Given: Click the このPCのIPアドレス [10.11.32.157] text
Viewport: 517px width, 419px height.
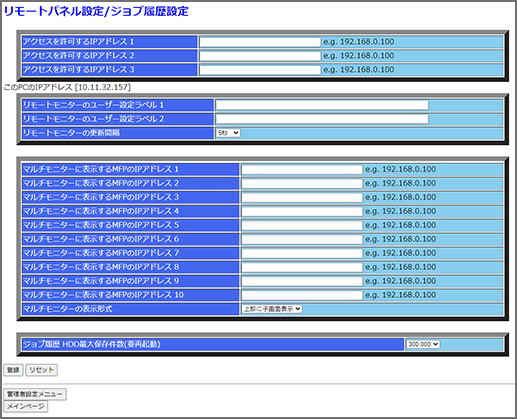Looking at the screenshot, I should (x=67, y=87).
